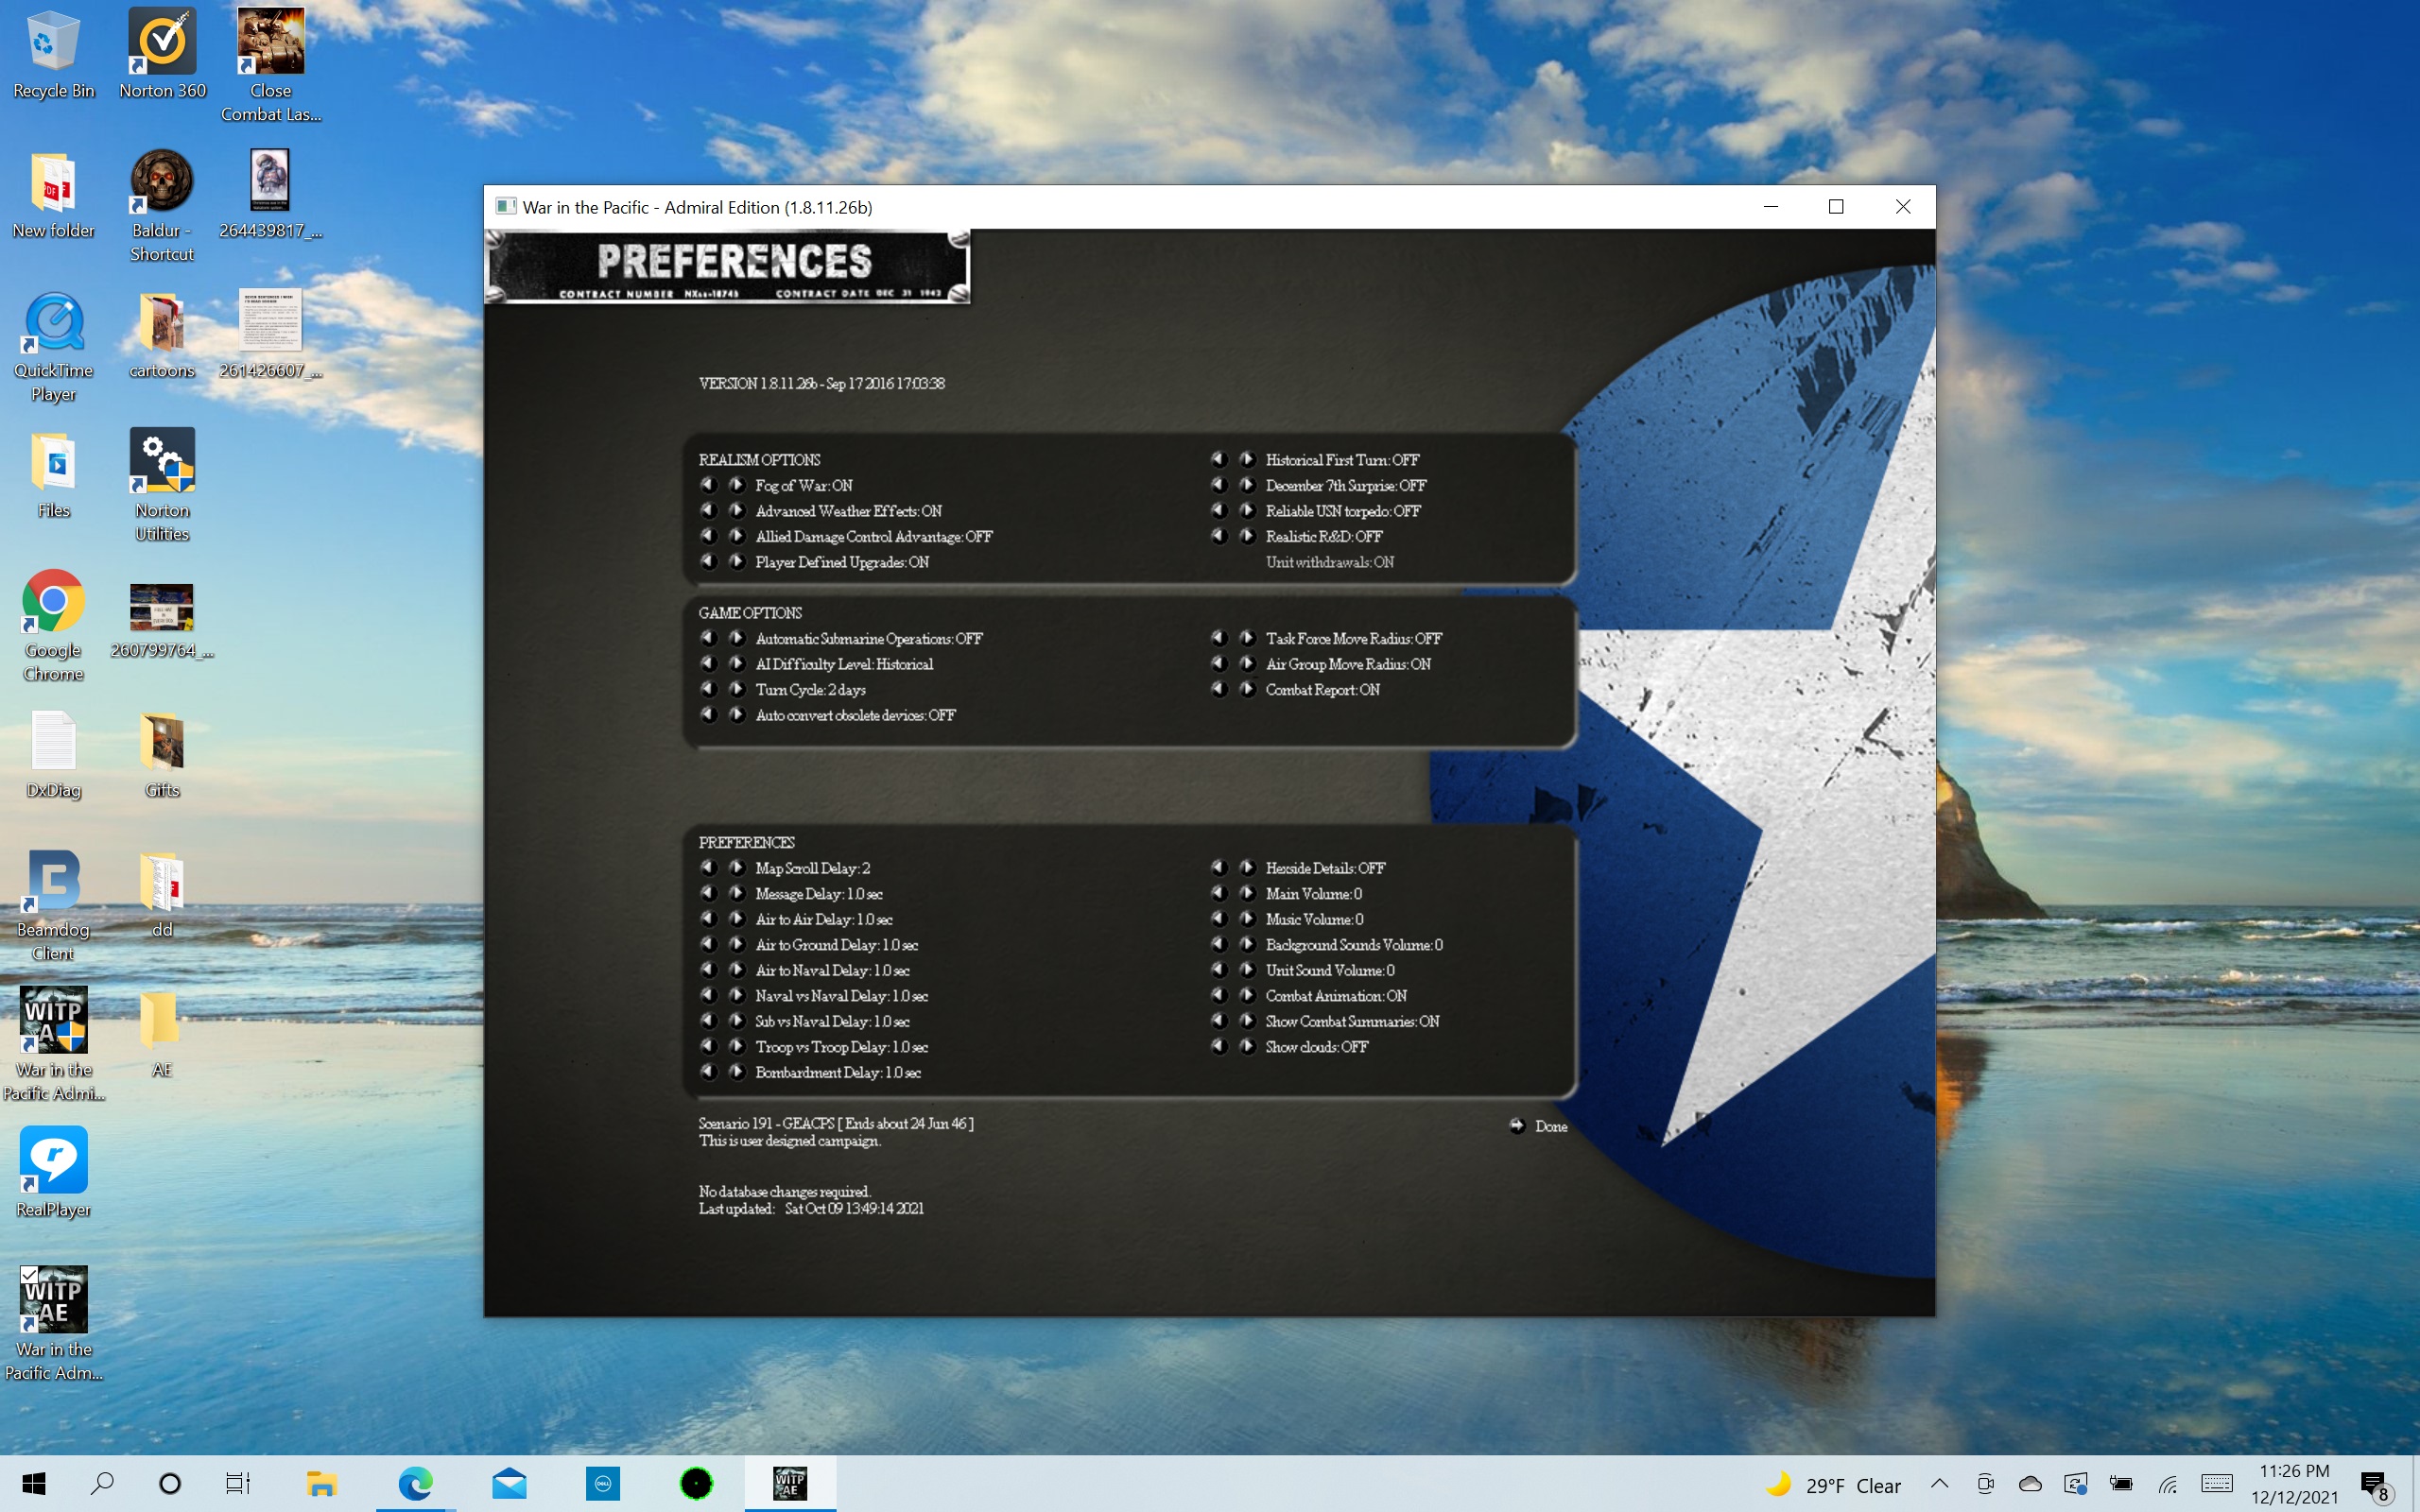Screen dimensions: 2420x1512
Task: Toggle Combat Report right arrow
Action: click(1247, 689)
